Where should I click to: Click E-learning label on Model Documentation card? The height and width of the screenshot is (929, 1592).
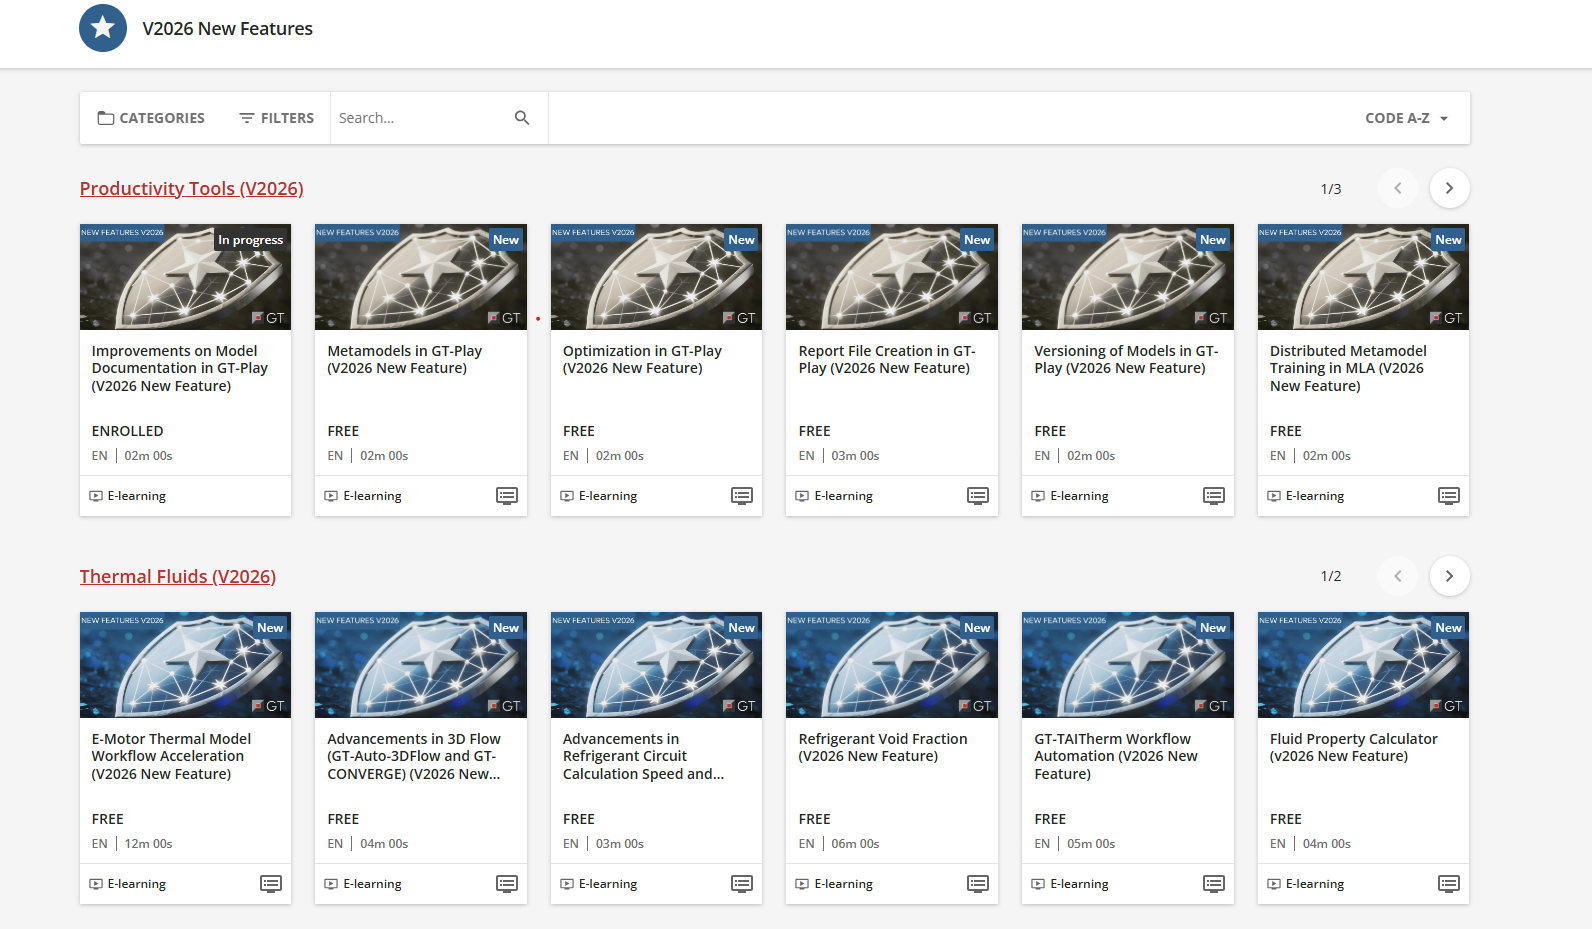(x=137, y=496)
